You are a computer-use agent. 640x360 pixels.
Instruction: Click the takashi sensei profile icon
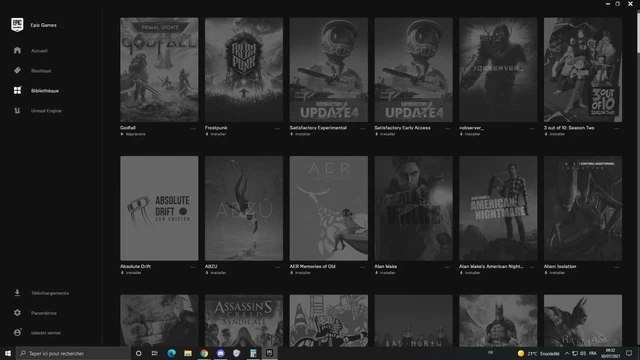pos(17,333)
